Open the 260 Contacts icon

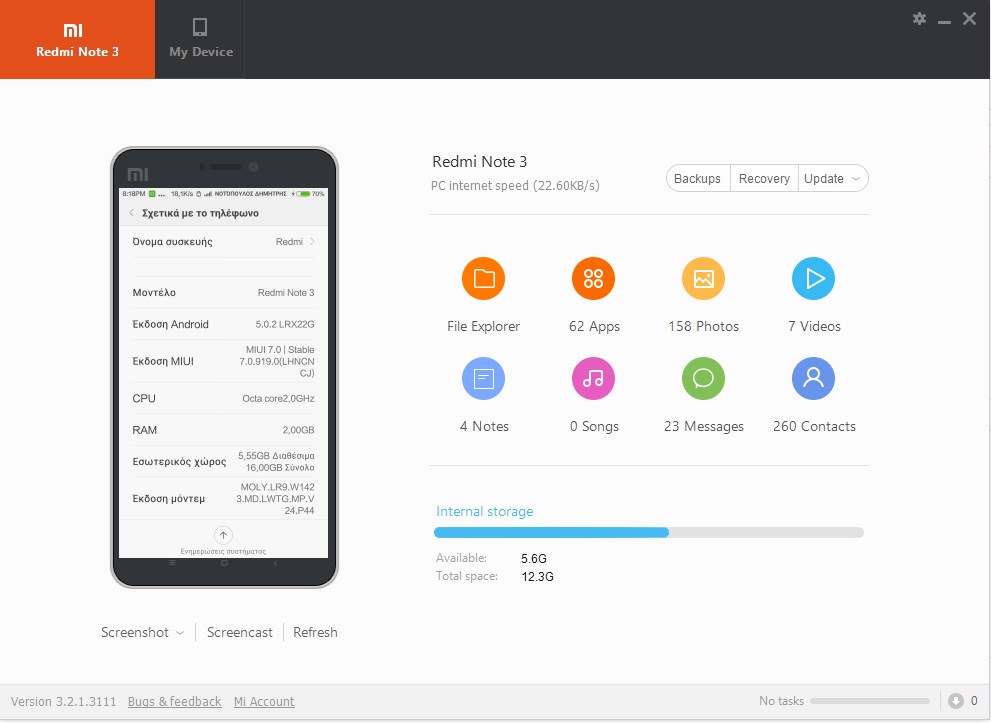coord(813,379)
